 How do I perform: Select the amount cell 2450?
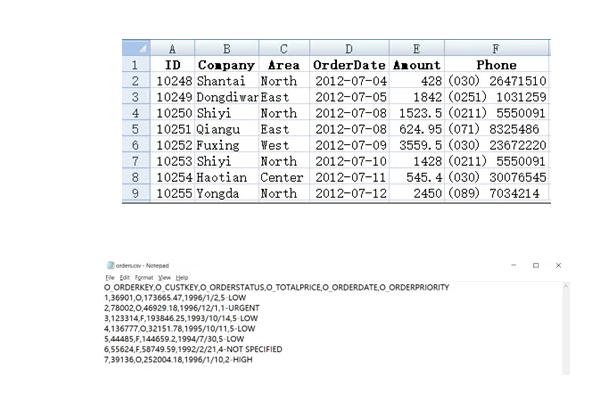pyautogui.click(x=417, y=193)
